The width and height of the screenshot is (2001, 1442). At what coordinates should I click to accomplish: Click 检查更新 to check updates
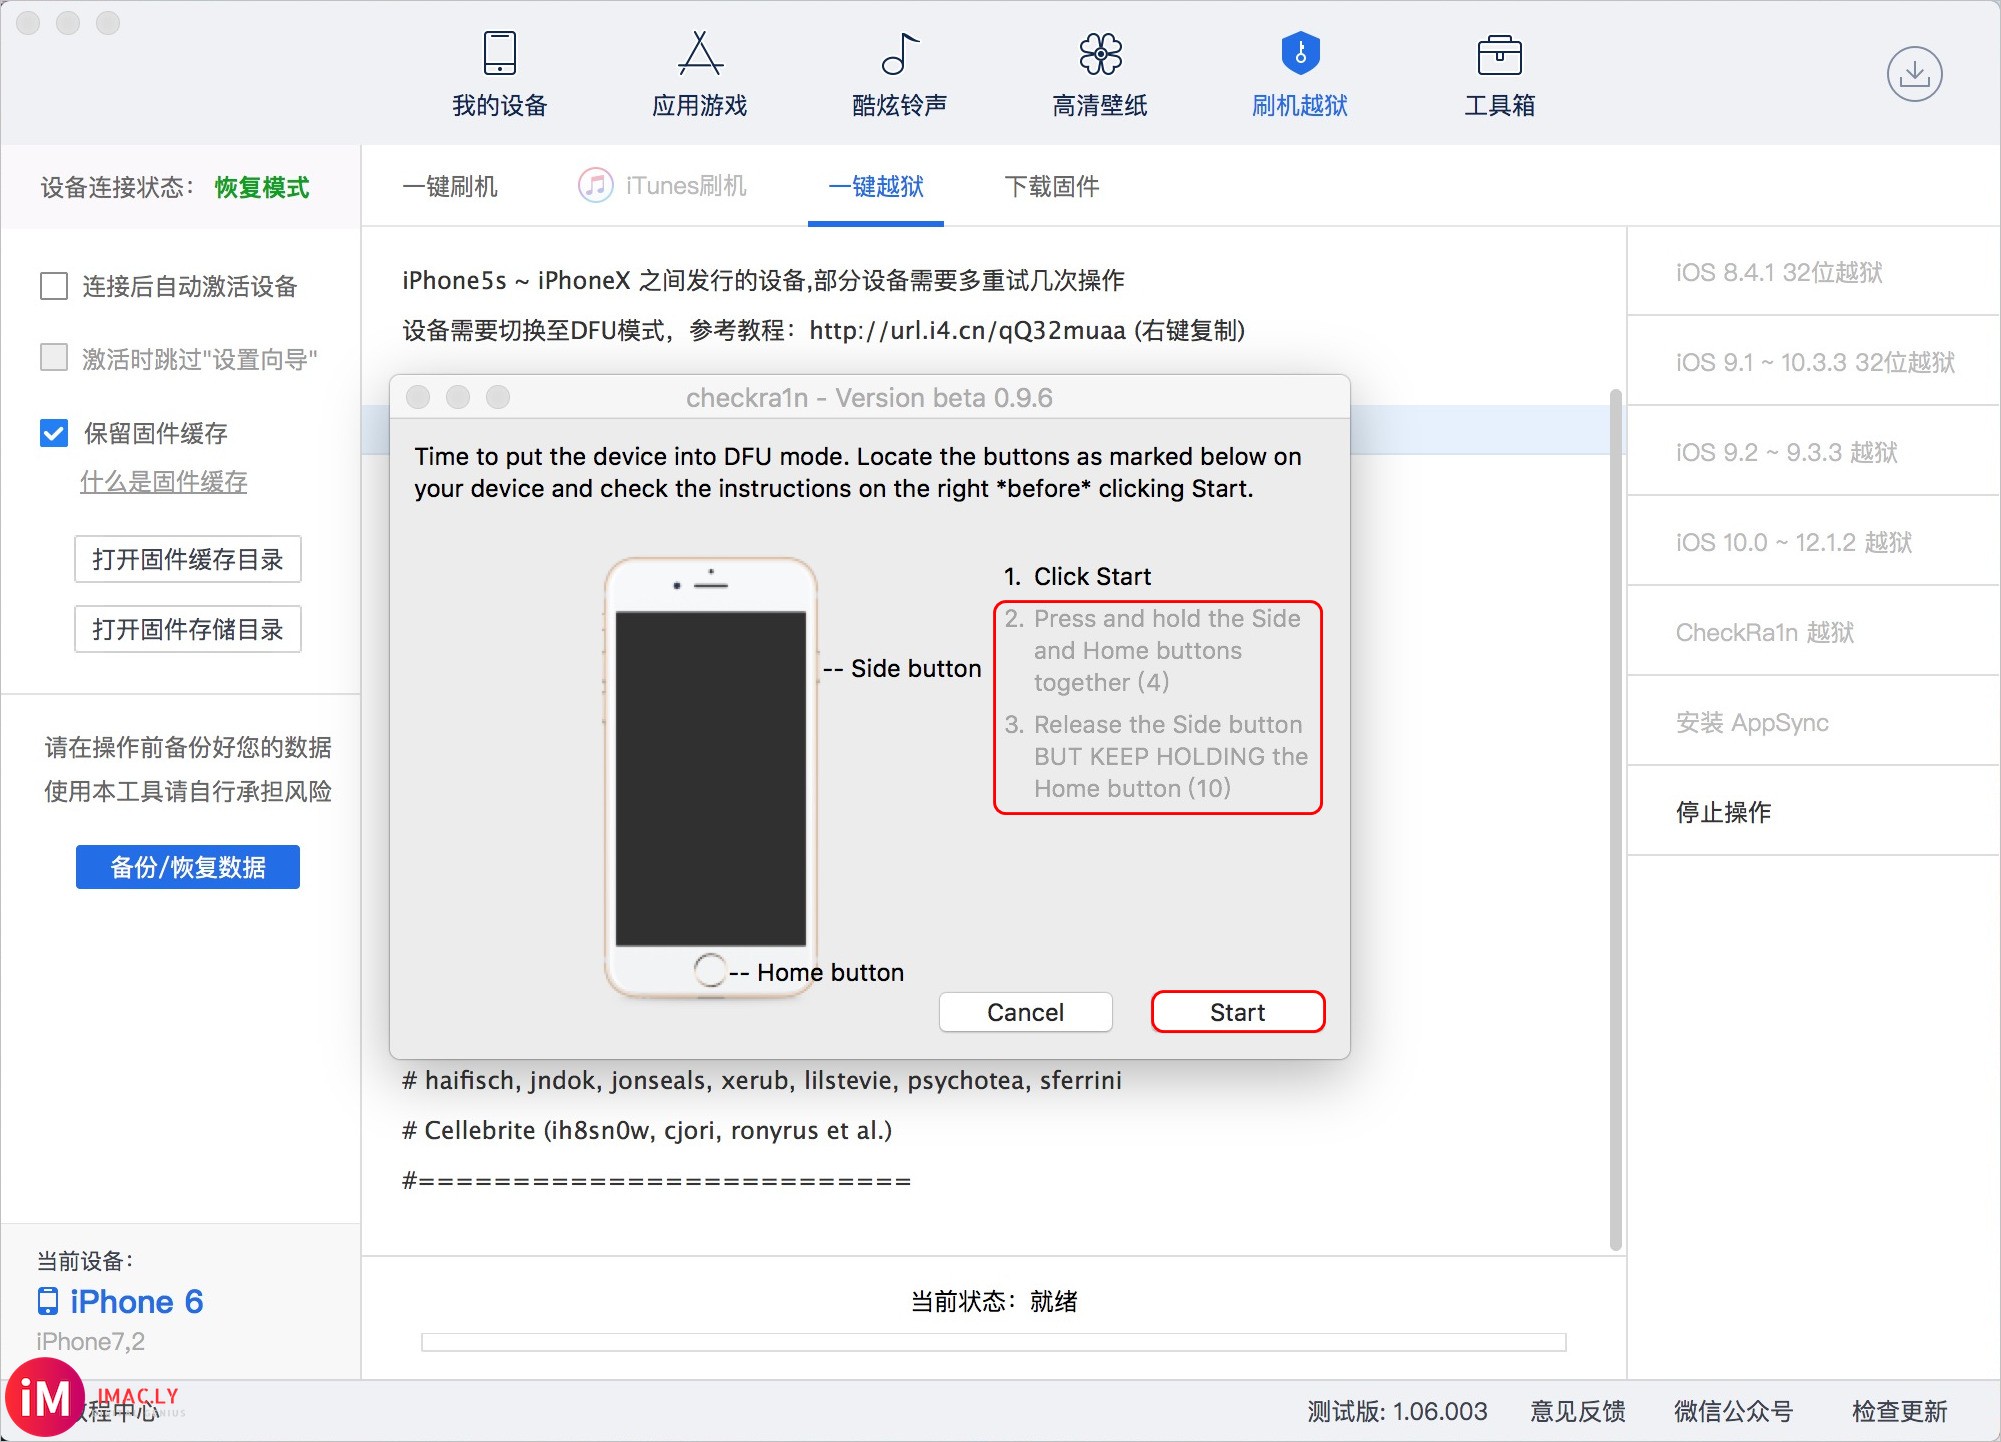(1899, 1411)
